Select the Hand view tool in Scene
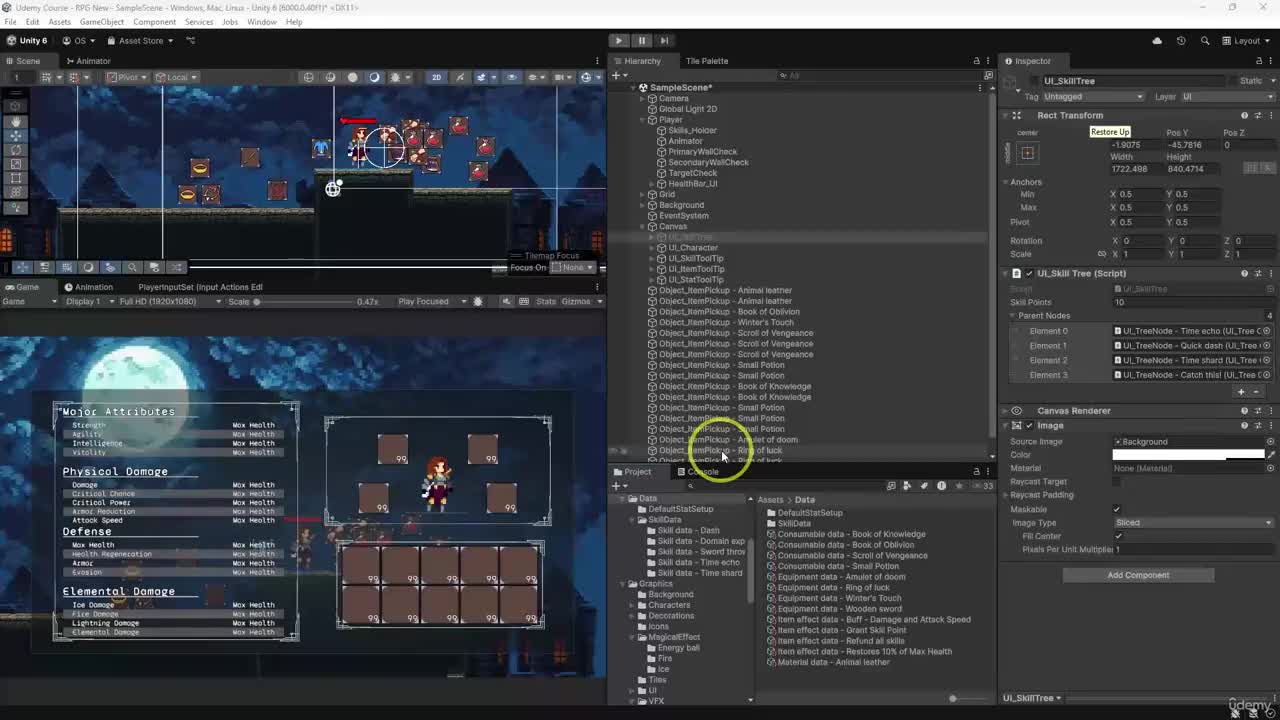Image resolution: width=1280 pixels, height=720 pixels. click(16, 121)
